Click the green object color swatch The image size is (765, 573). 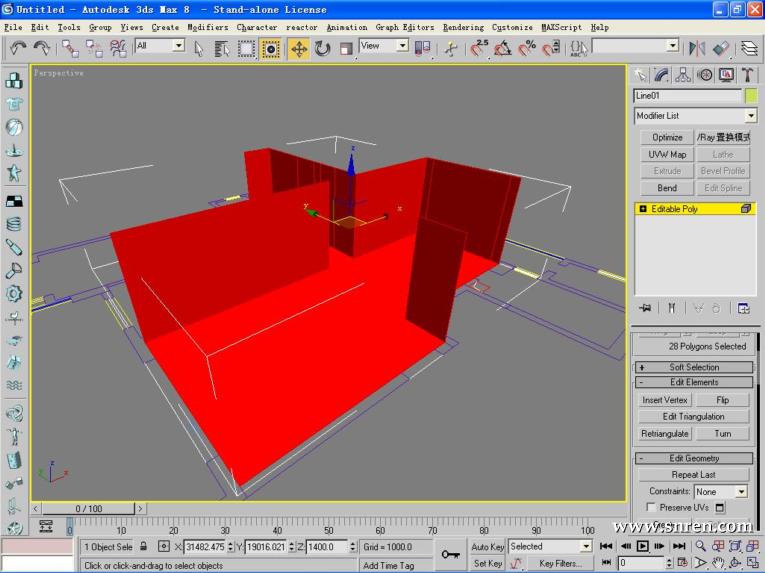(x=750, y=96)
